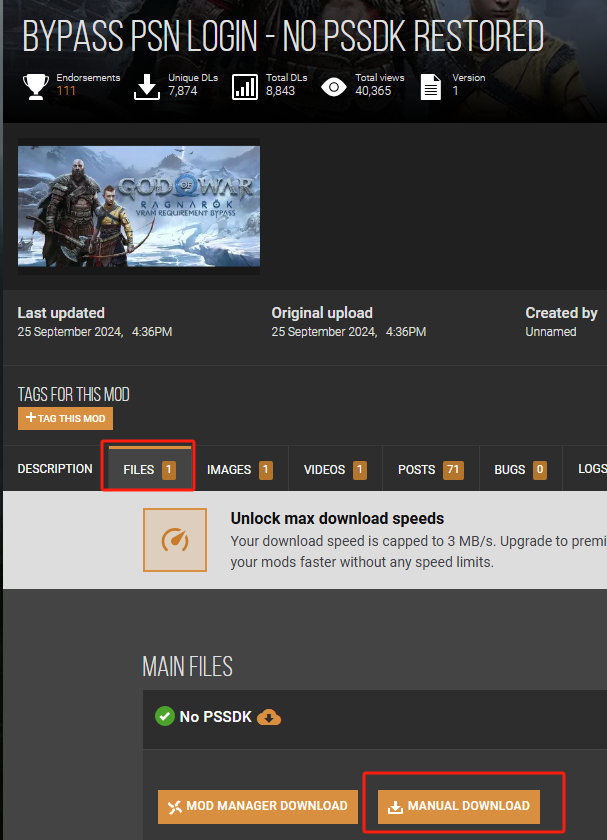Screen dimensions: 607x840
Task: Click the Unique DLs download arrow icon
Action: 147,86
